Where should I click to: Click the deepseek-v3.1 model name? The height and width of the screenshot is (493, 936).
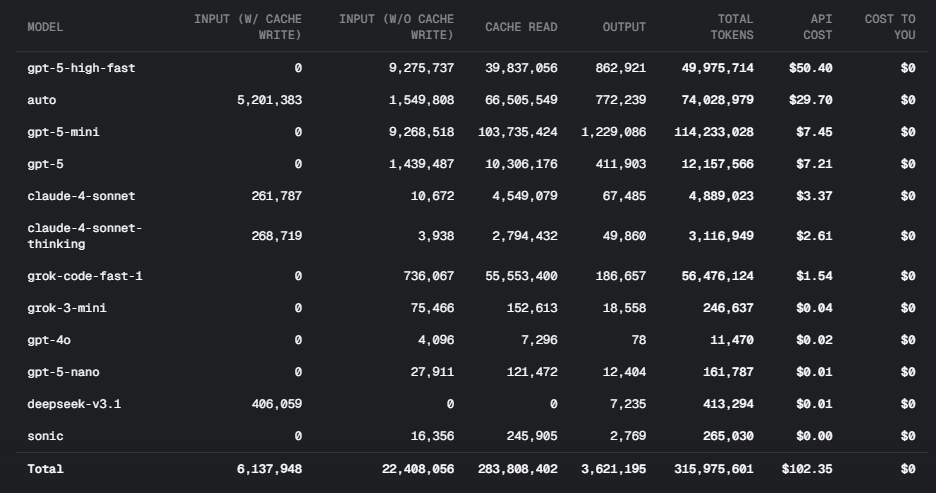(x=74, y=404)
